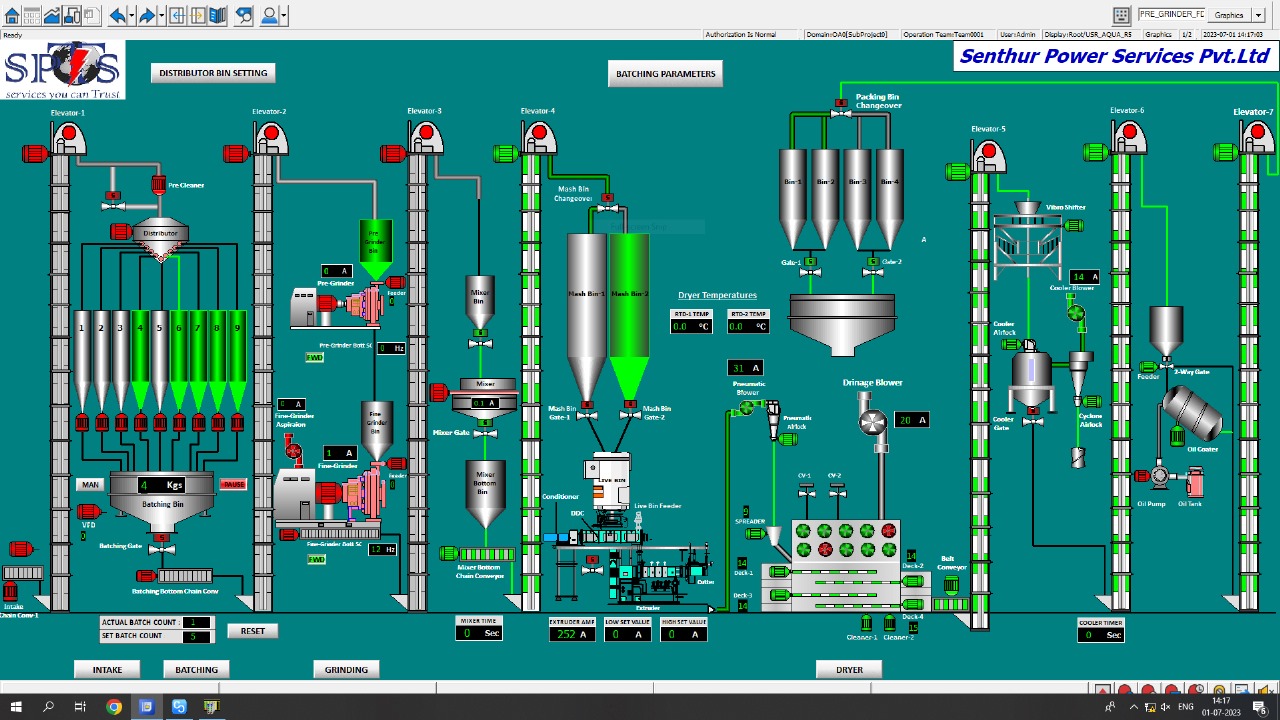
Task: Switch to the GRINDING screen
Action: pos(346,670)
